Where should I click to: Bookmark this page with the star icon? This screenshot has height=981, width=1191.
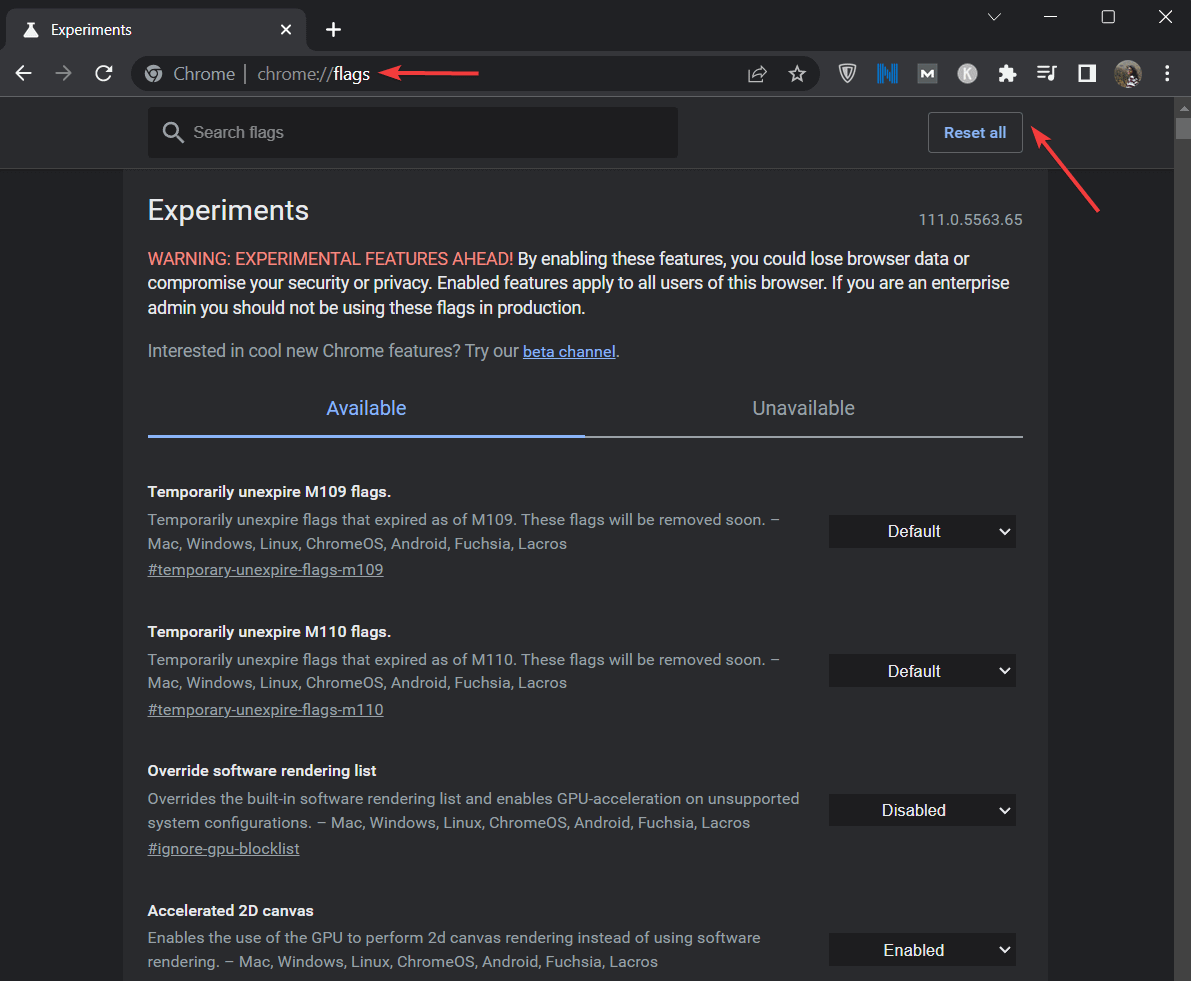coord(797,73)
